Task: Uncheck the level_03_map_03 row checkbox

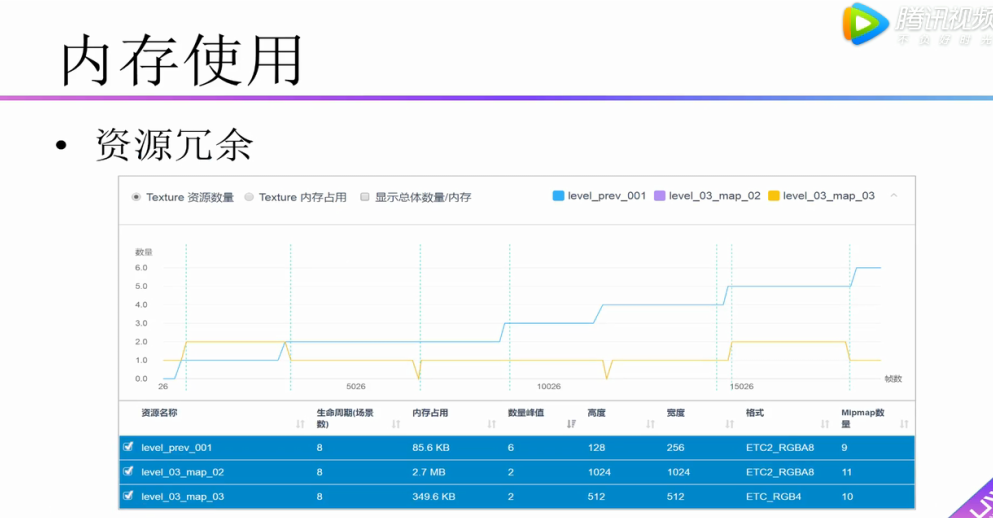Action: coord(129,496)
